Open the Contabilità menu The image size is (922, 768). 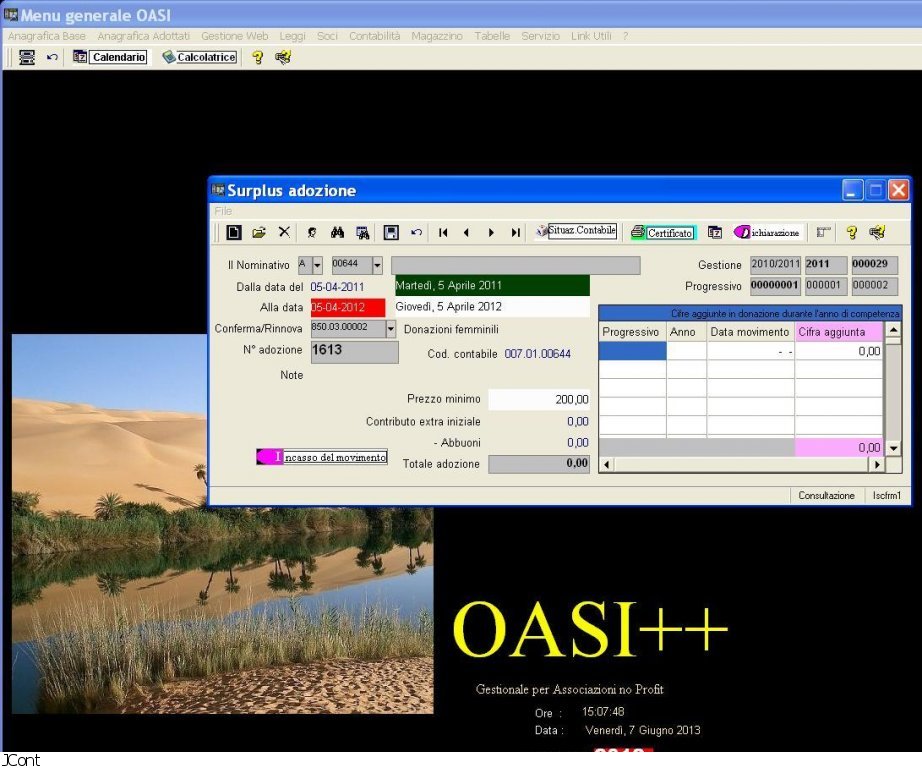pyautogui.click(x=374, y=36)
